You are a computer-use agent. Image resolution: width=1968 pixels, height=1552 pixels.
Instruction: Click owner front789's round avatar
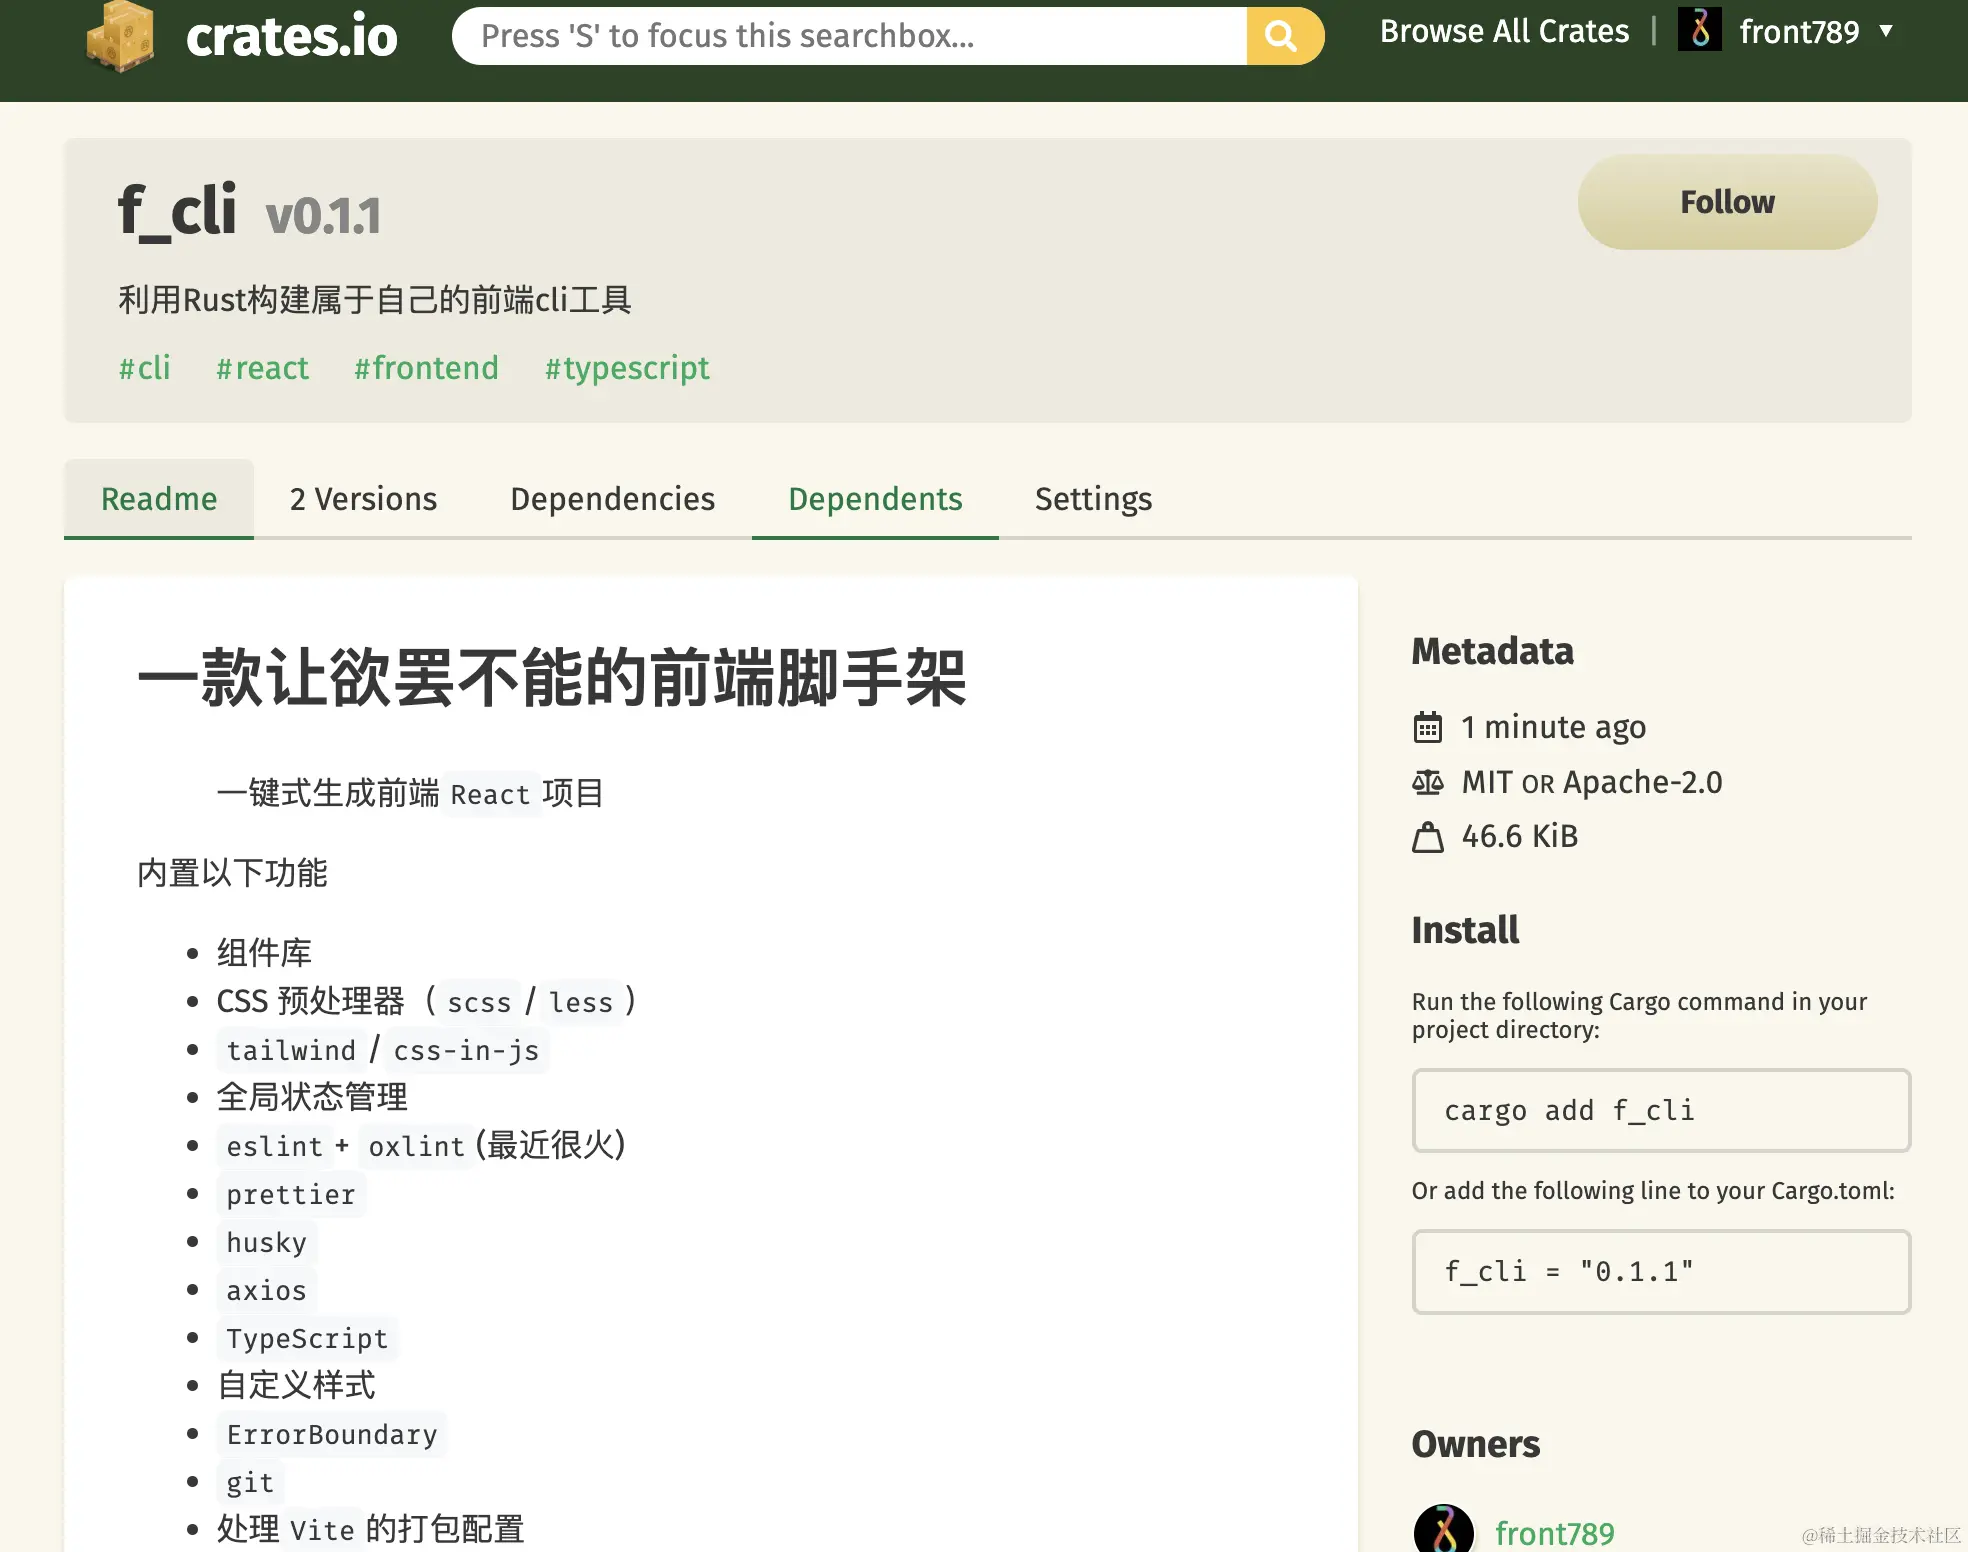pos(1443,1530)
